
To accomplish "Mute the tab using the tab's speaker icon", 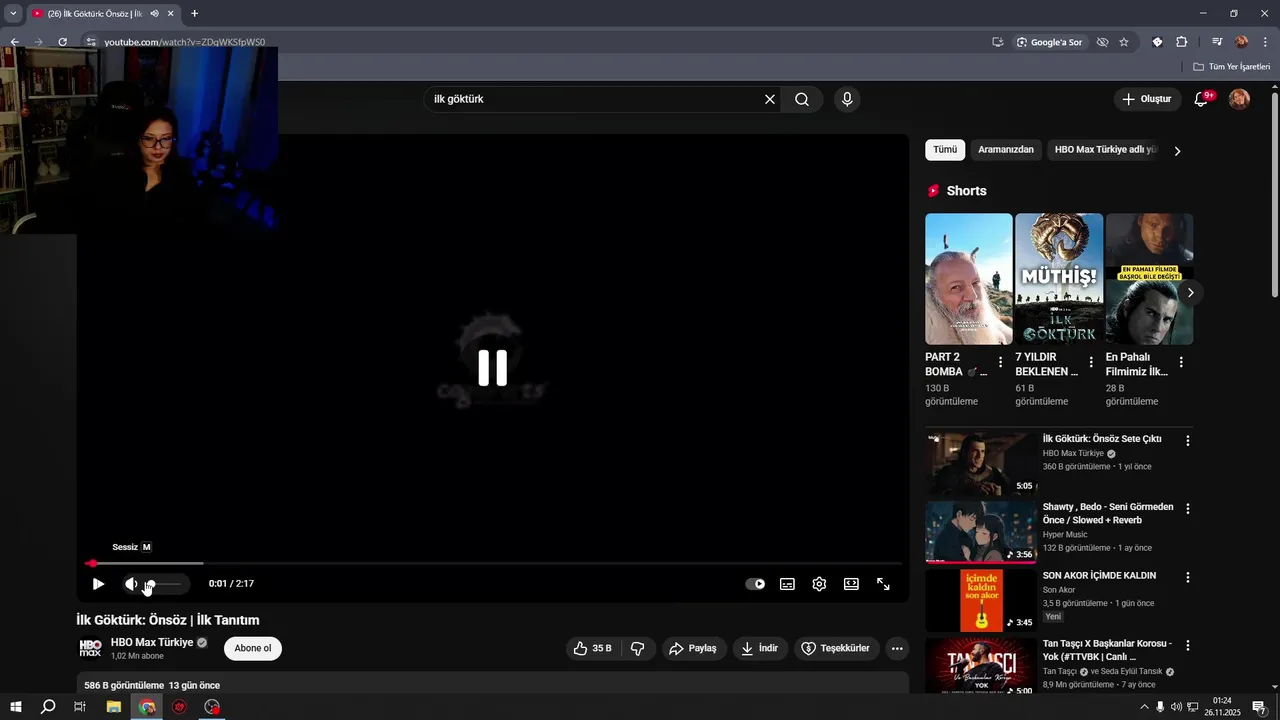I will click(154, 14).
